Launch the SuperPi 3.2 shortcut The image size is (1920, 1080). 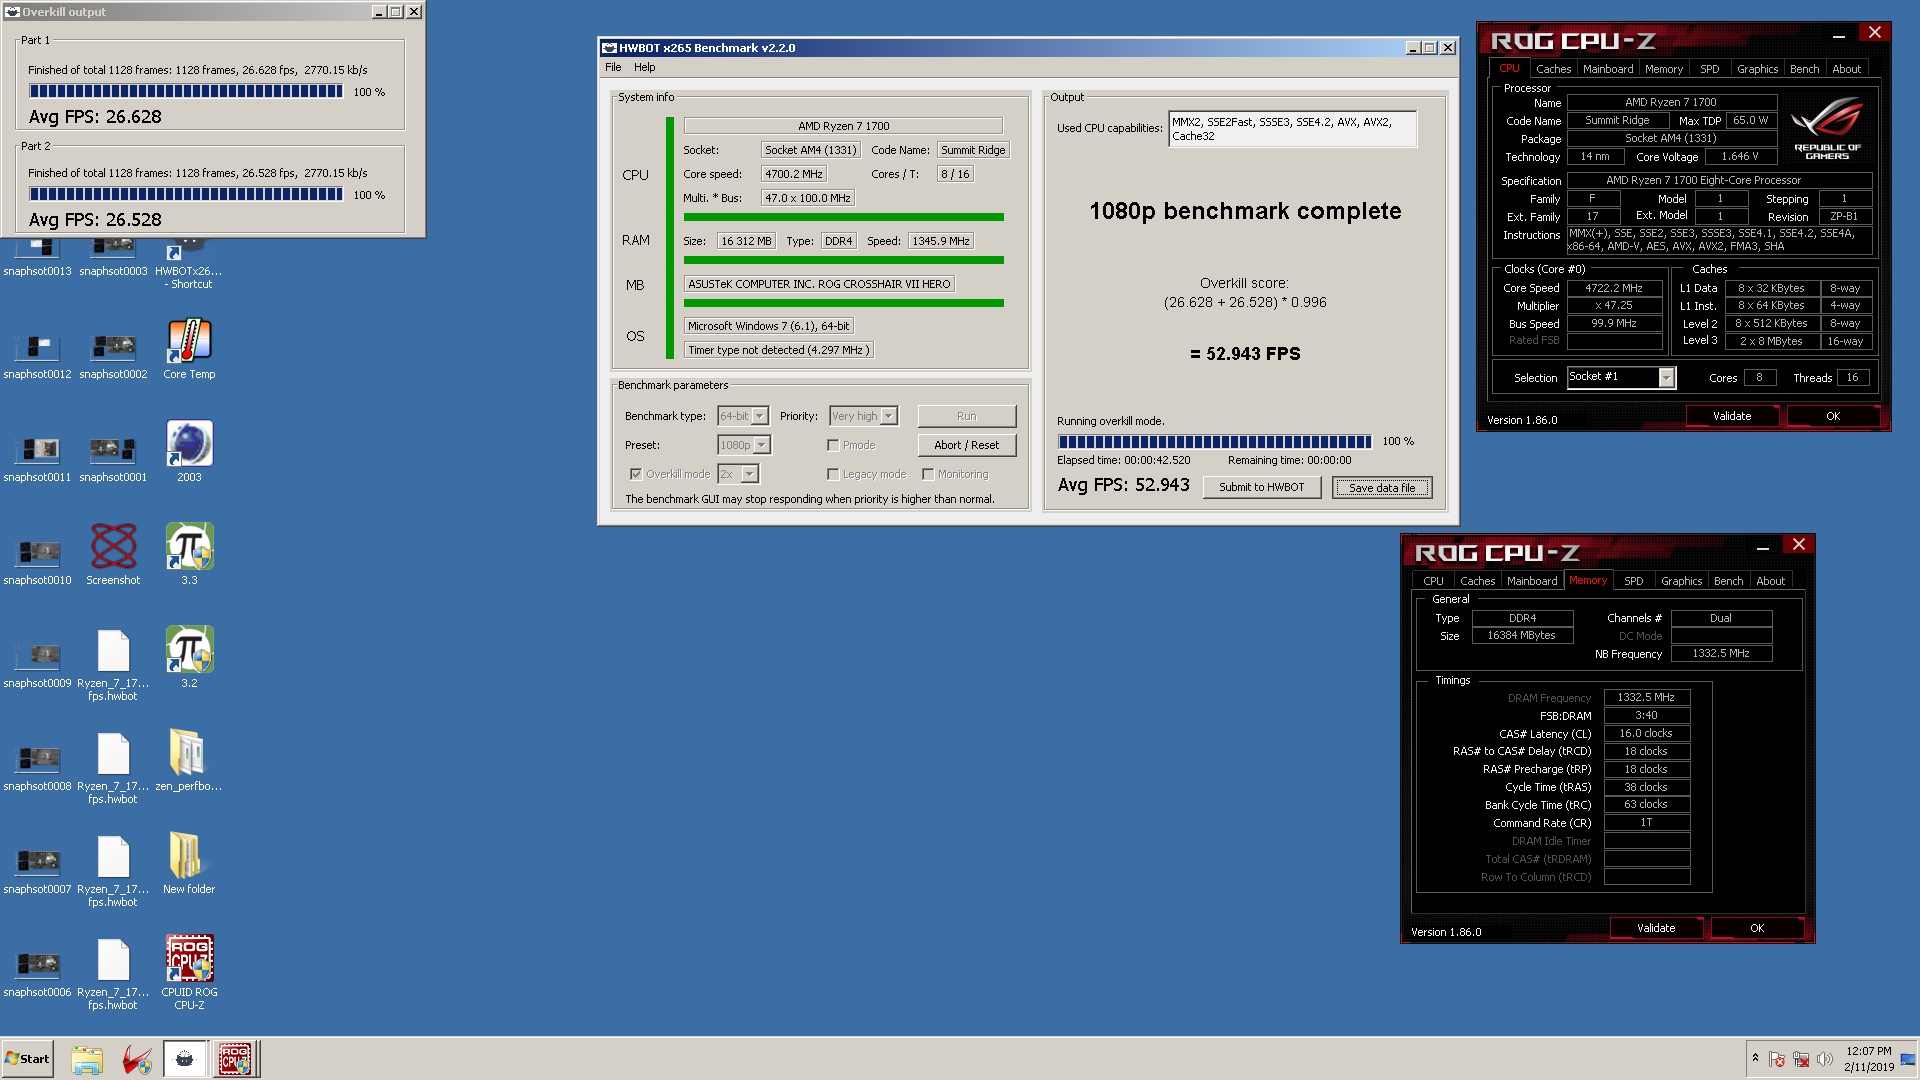[189, 658]
